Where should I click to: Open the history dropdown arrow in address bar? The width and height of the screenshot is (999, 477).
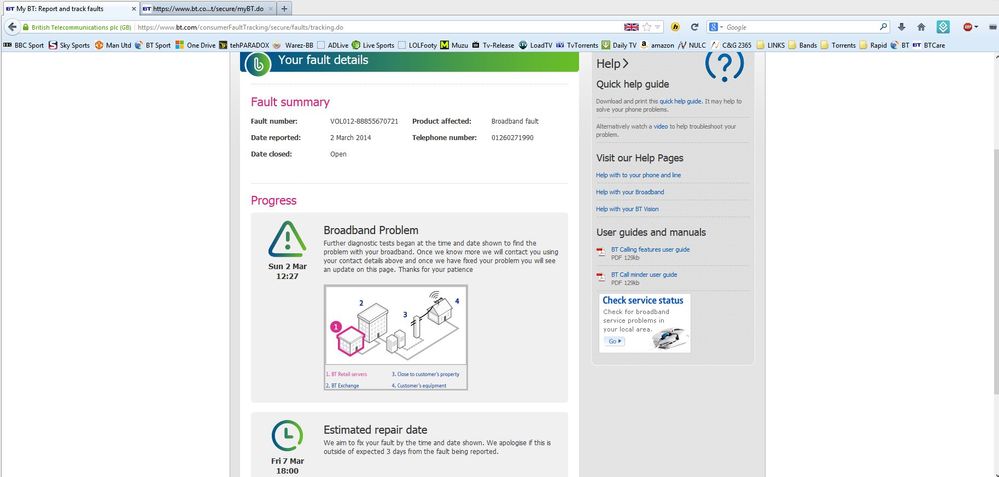point(658,27)
